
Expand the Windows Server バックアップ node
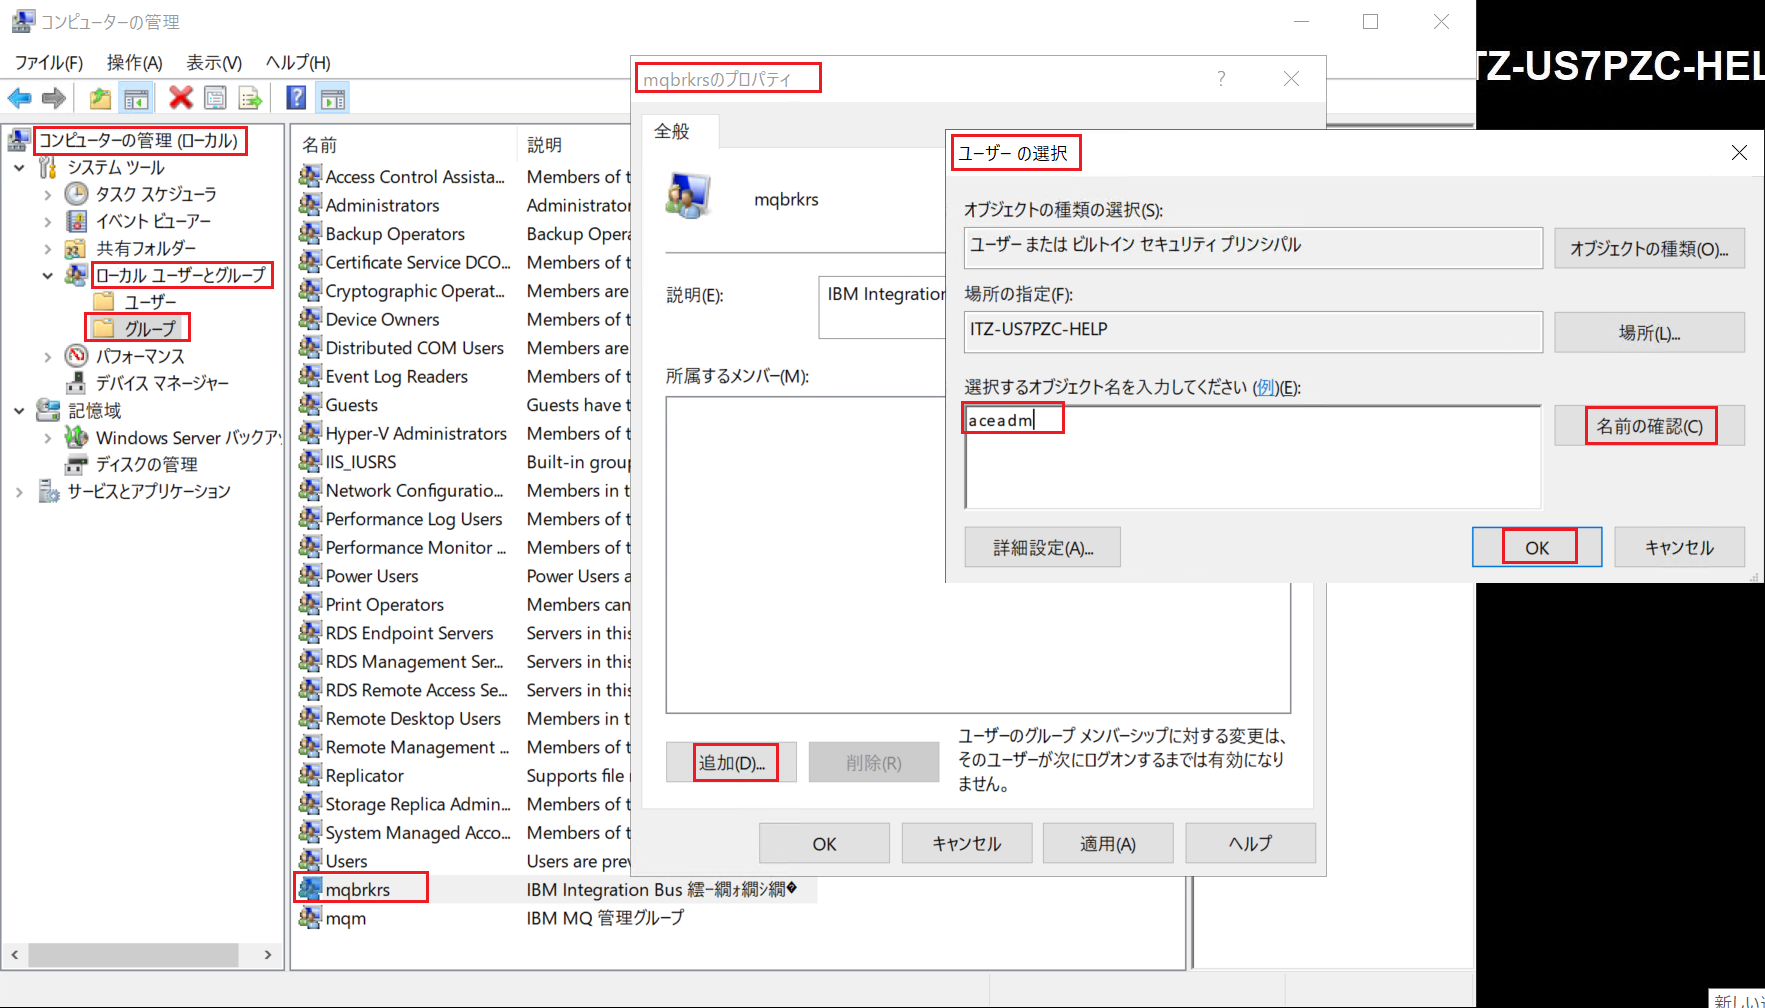point(47,437)
